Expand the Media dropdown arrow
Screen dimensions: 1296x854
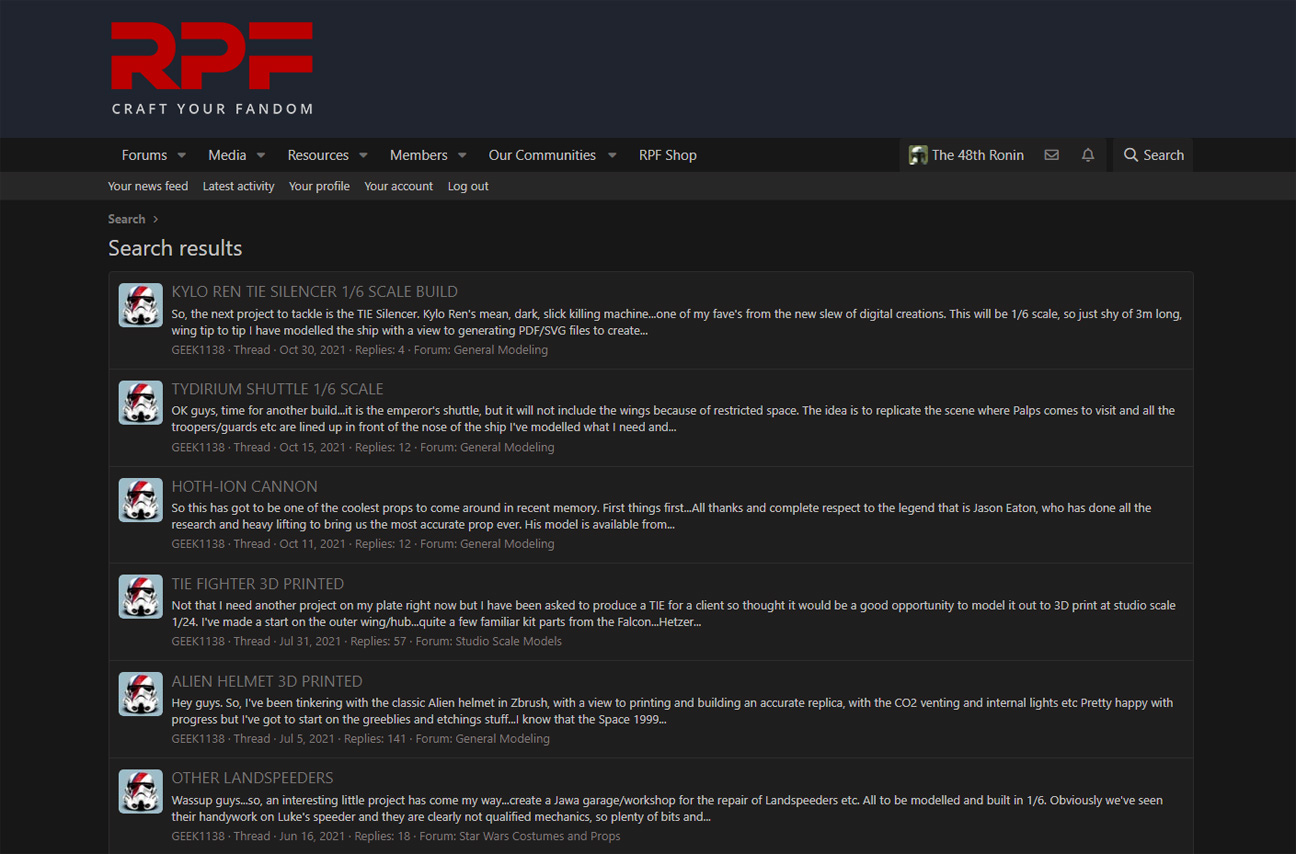pyautogui.click(x=261, y=155)
